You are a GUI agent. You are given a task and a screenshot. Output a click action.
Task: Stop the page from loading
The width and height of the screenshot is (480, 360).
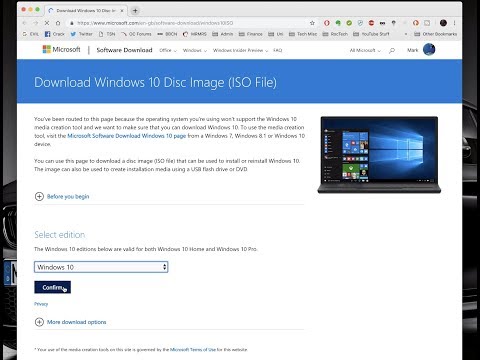47,23
